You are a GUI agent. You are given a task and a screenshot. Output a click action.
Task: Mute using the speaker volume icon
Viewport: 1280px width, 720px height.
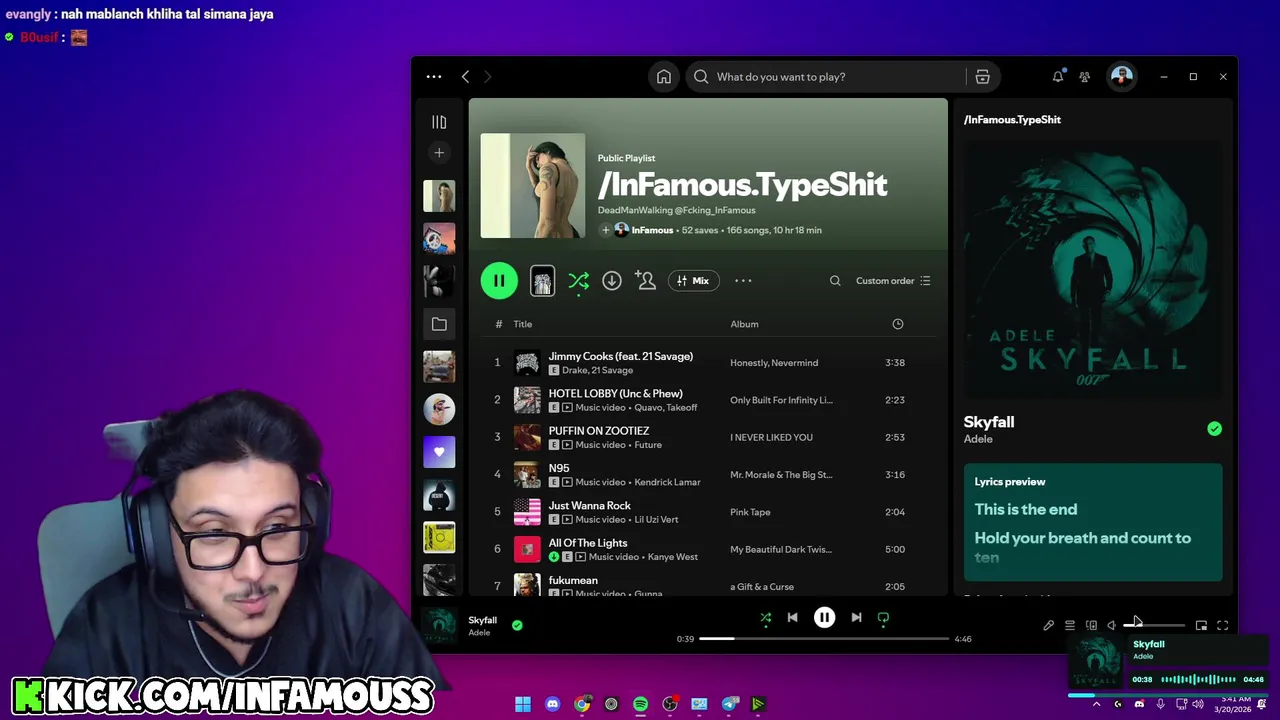(x=1111, y=626)
